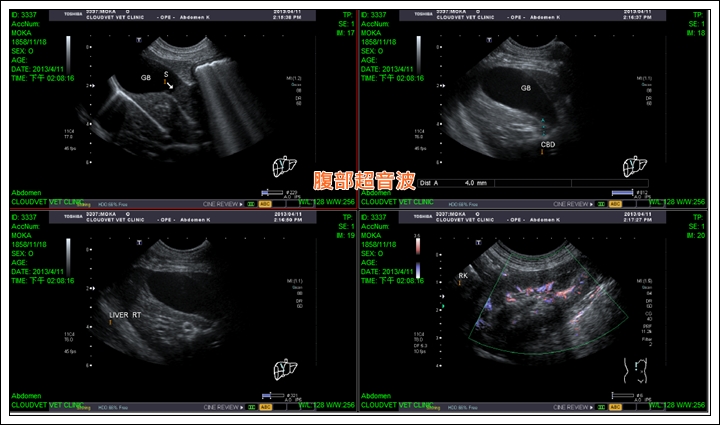Click the cine frame slider in the top-right panel
Image resolution: width=720 pixels, height=425 pixels.
click(x=622, y=192)
